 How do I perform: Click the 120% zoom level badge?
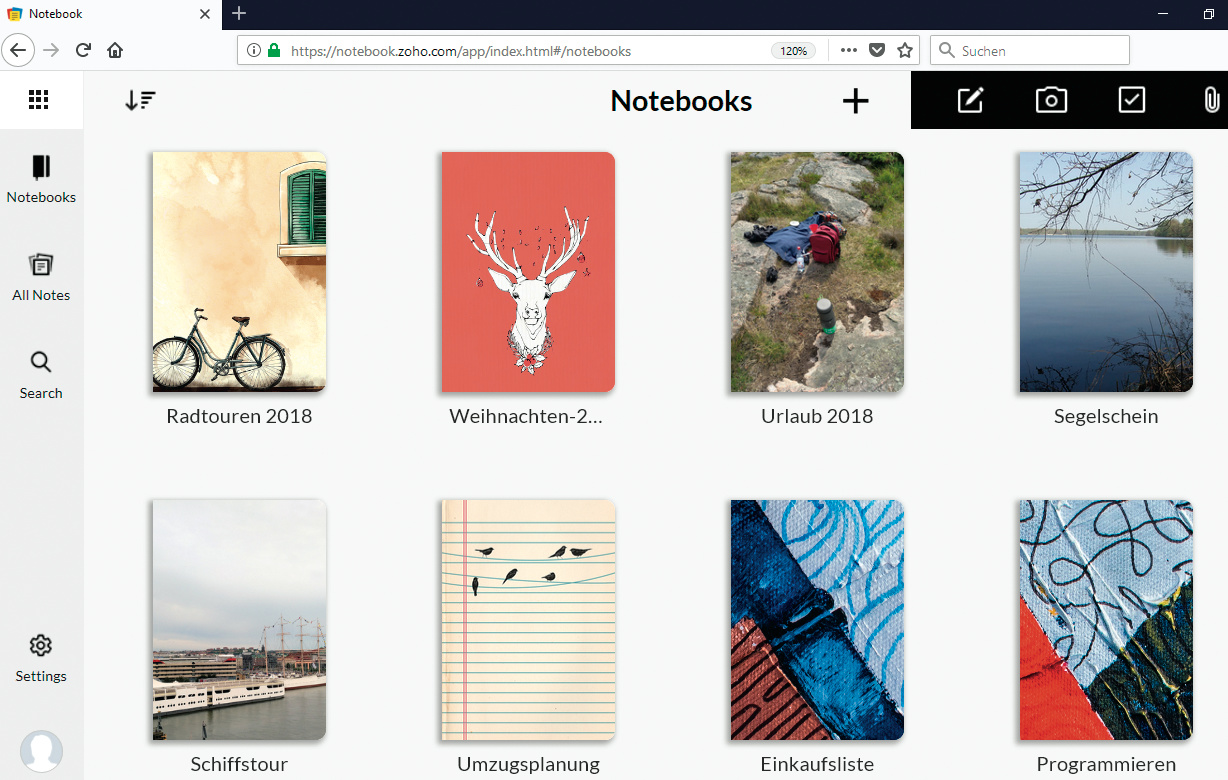(x=793, y=51)
